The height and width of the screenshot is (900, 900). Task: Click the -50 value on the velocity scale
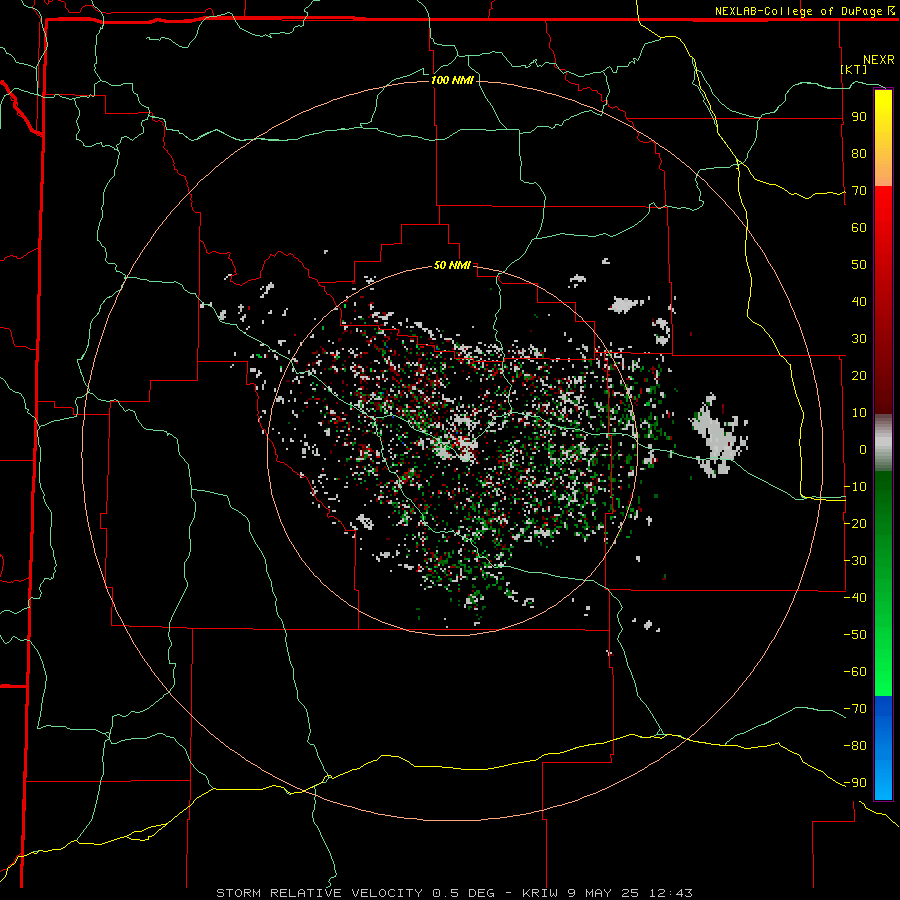pyautogui.click(x=855, y=635)
